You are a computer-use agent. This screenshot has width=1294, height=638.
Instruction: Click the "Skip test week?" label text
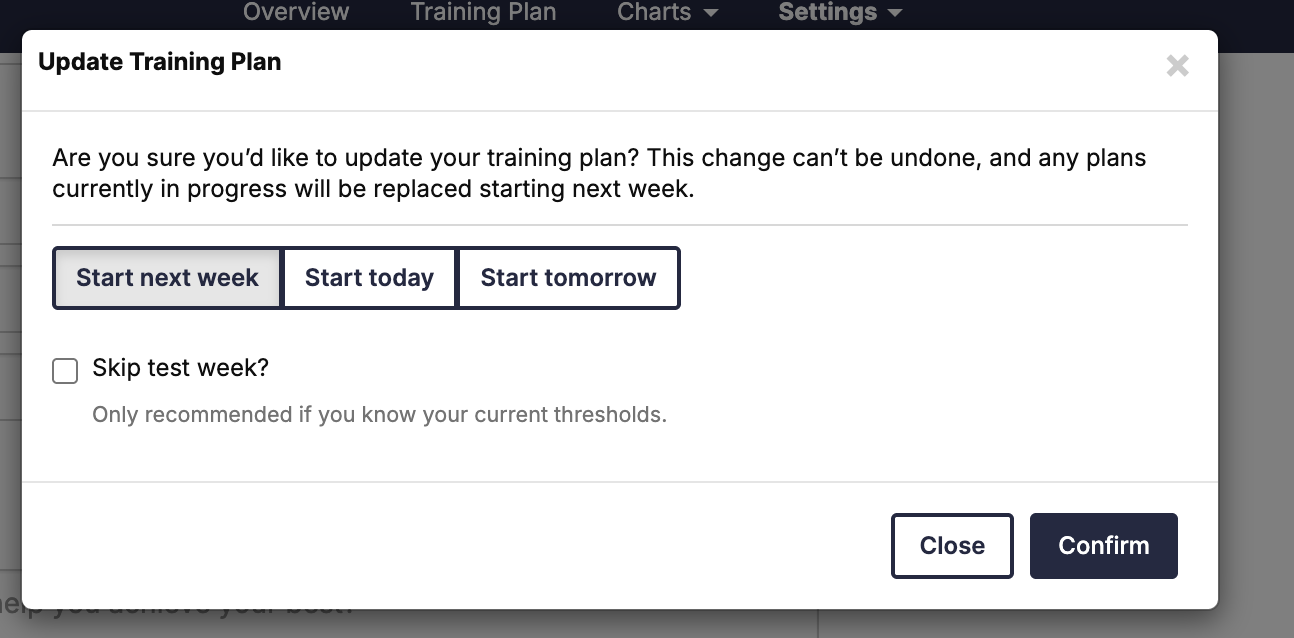180,367
